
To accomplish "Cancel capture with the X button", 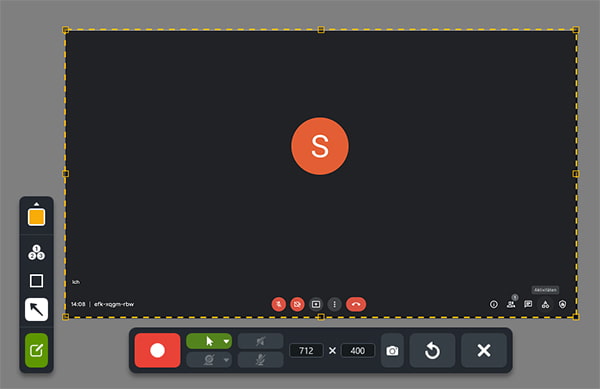I will (484, 350).
